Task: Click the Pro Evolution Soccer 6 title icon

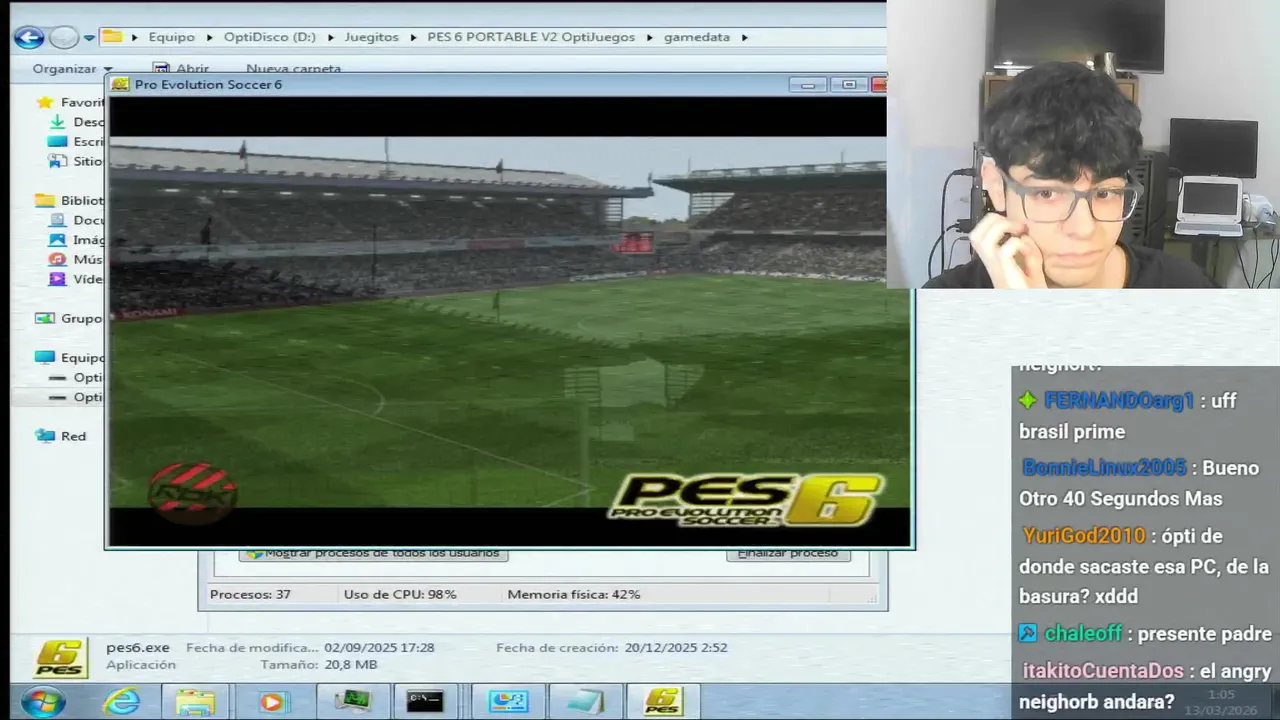Action: point(120,85)
